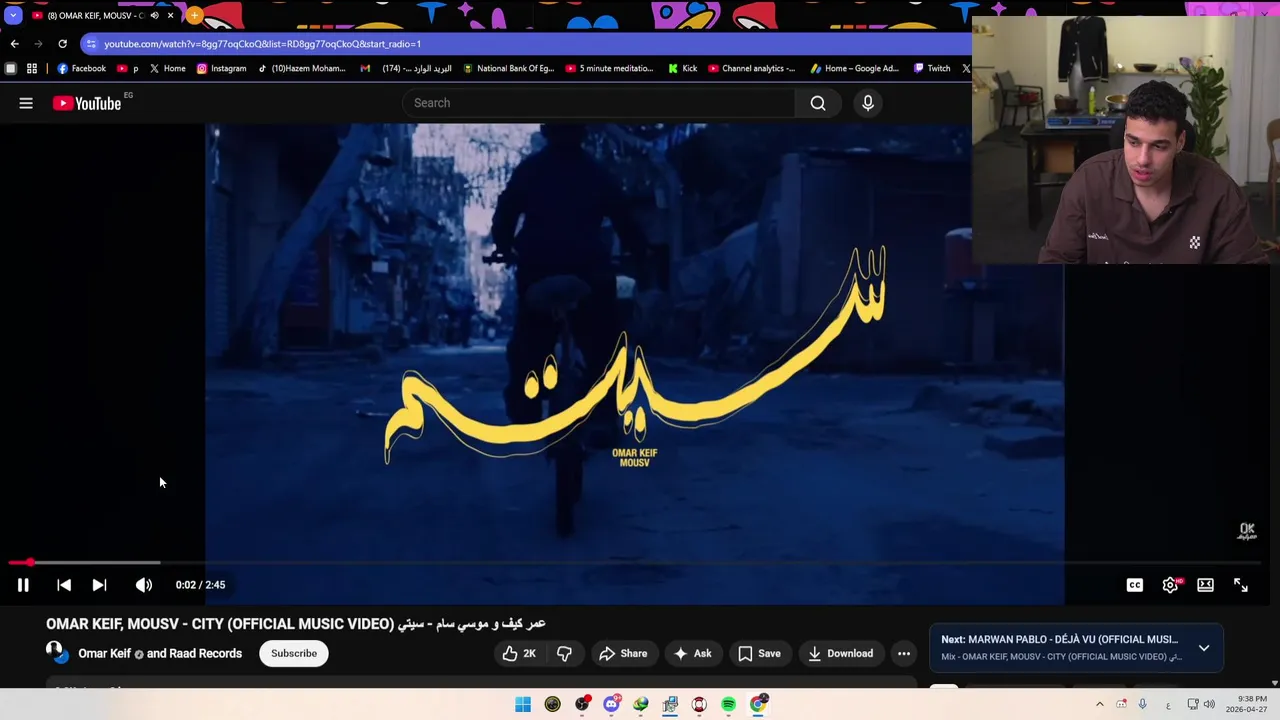
Task: Open tab search dropdown
Action: (13, 15)
